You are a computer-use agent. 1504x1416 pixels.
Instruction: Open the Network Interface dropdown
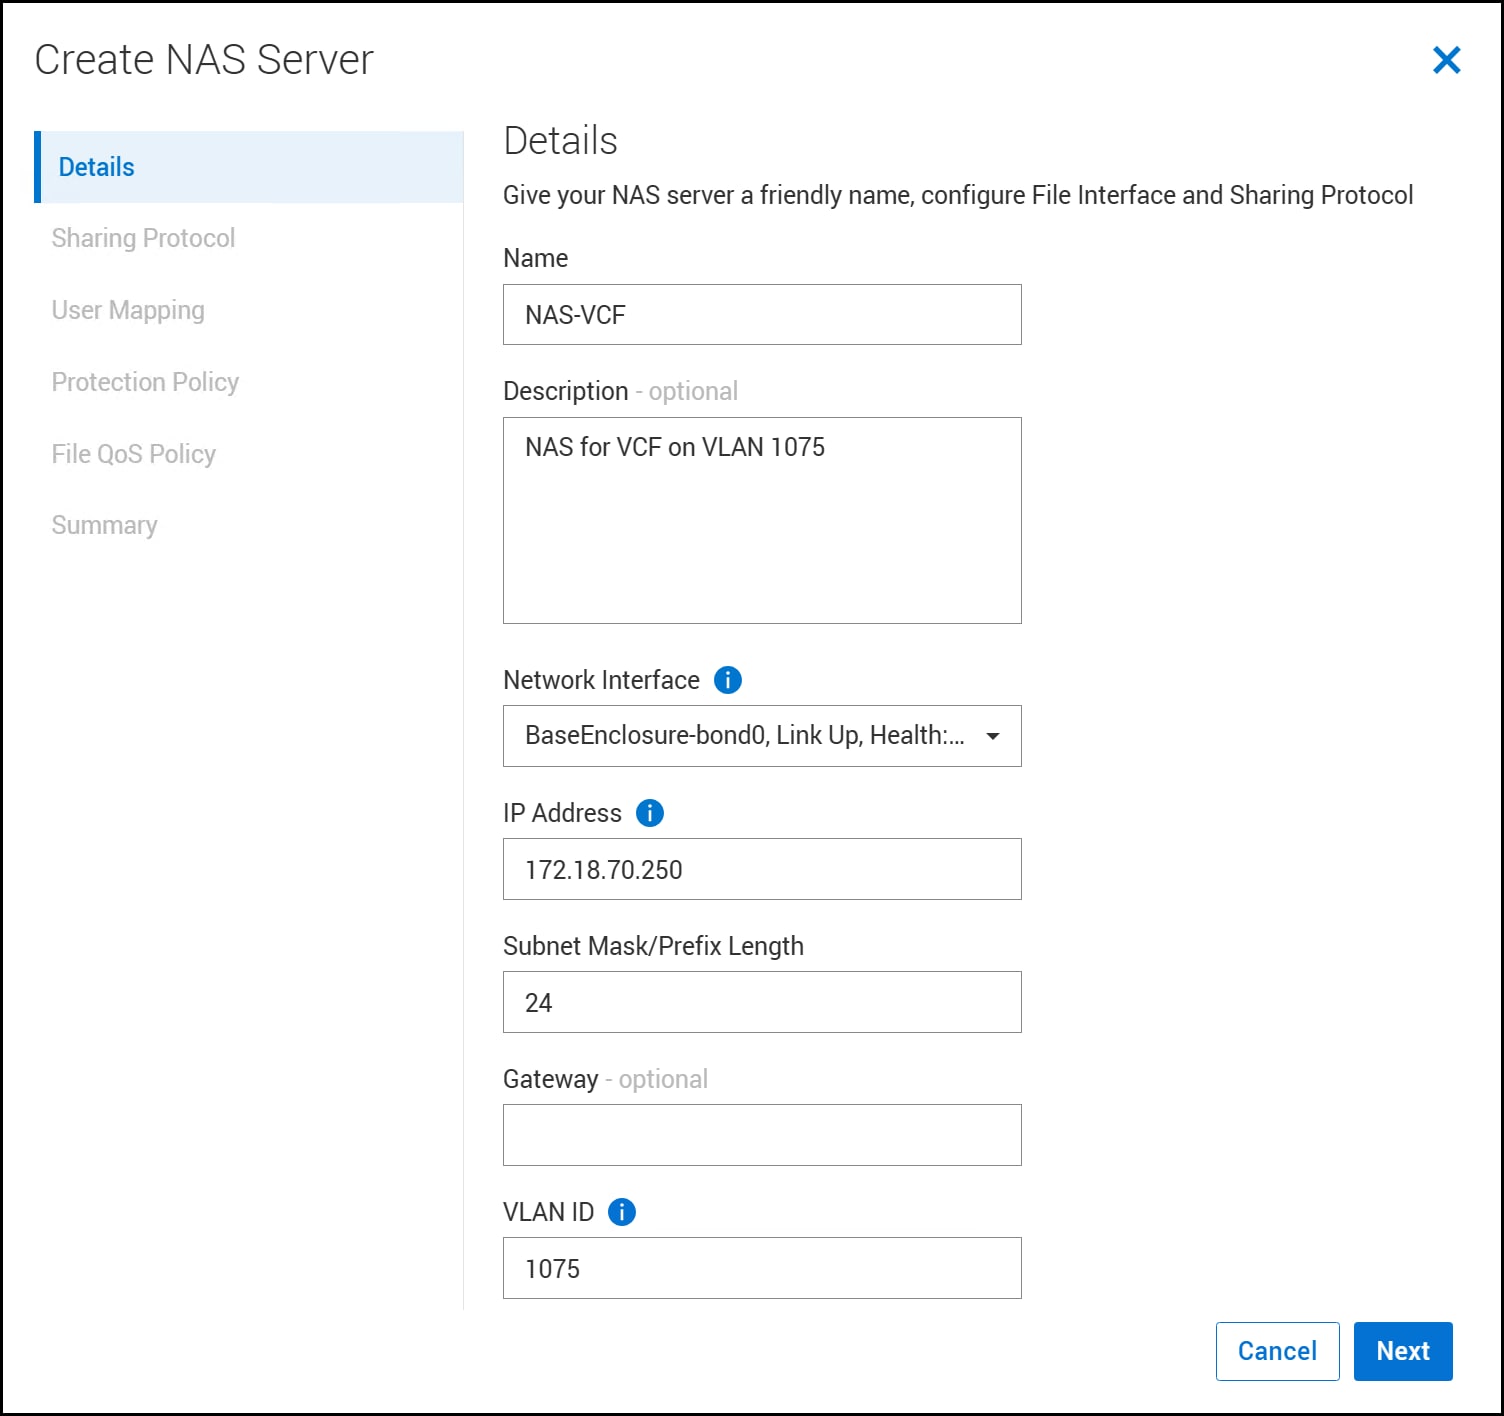click(x=762, y=736)
